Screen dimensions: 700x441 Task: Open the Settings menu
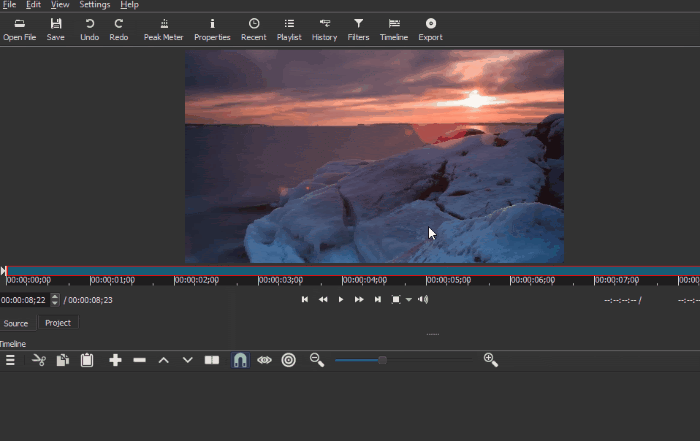tap(95, 5)
